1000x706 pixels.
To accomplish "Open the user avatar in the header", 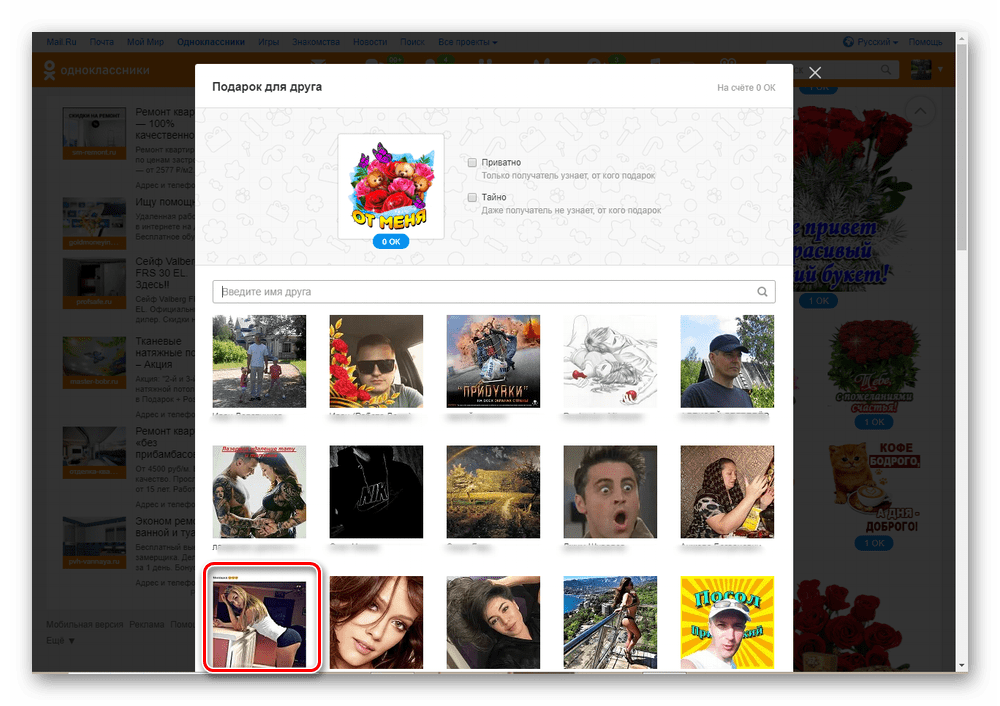I will click(921, 69).
